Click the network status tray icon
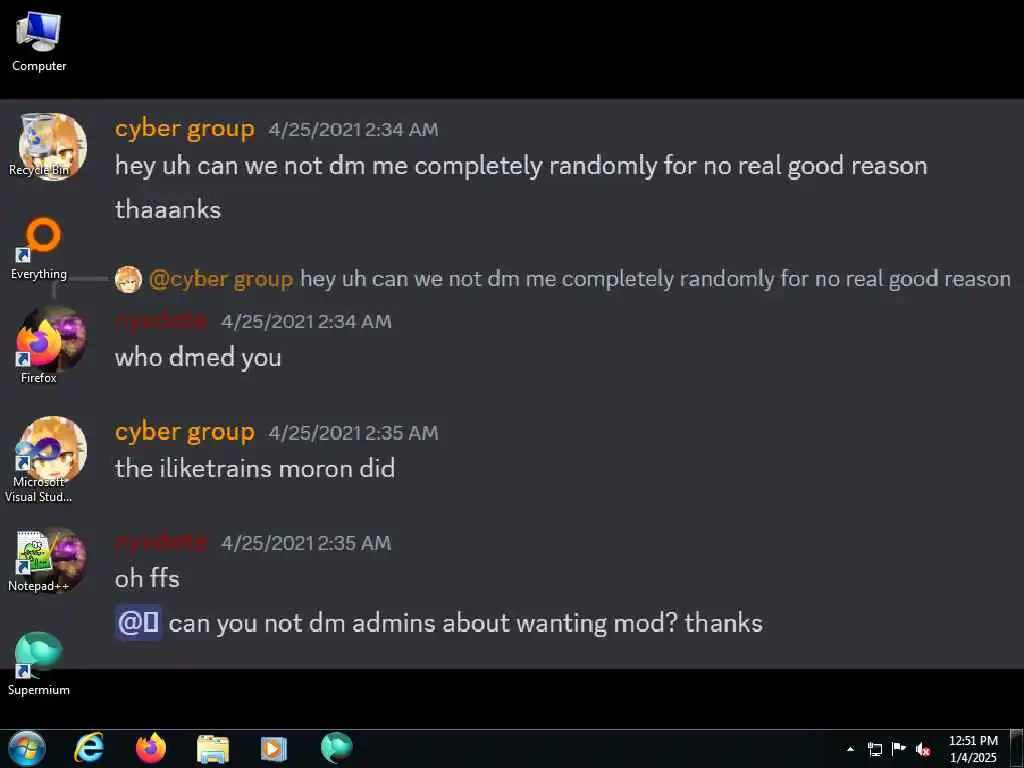Viewport: 1024px width, 768px height. [874, 749]
